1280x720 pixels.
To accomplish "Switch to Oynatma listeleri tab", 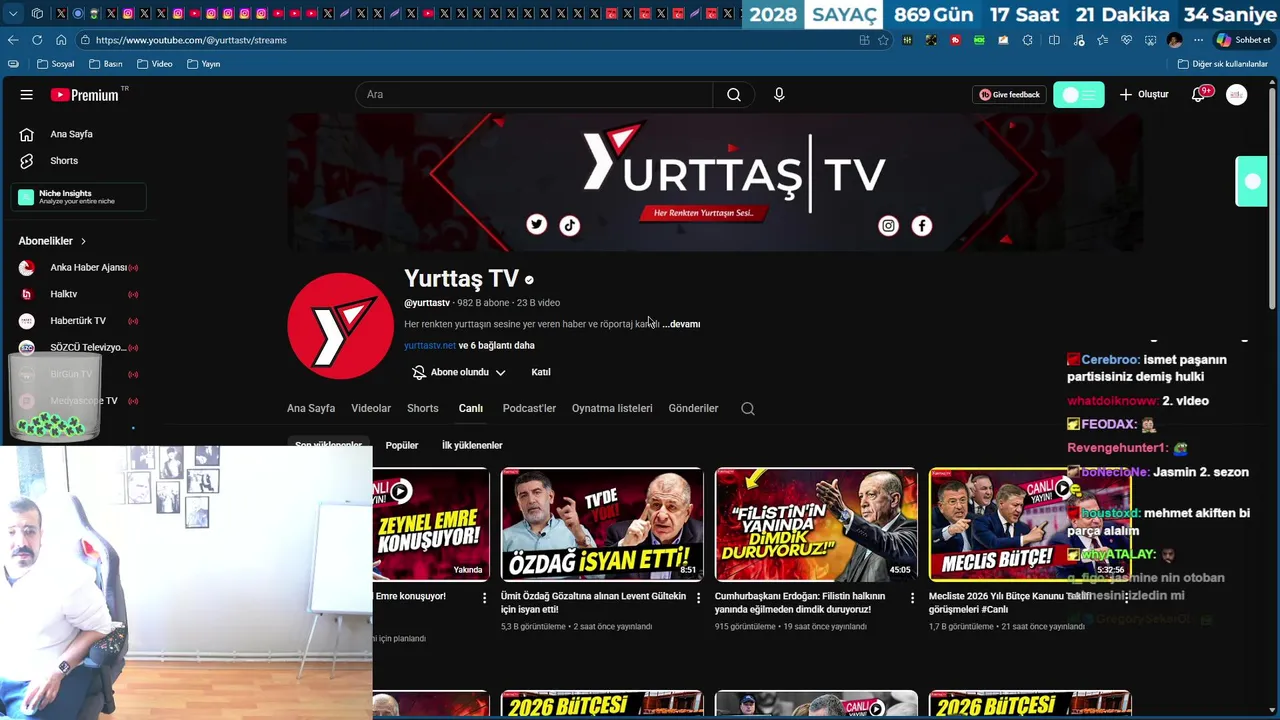I will click(x=612, y=408).
